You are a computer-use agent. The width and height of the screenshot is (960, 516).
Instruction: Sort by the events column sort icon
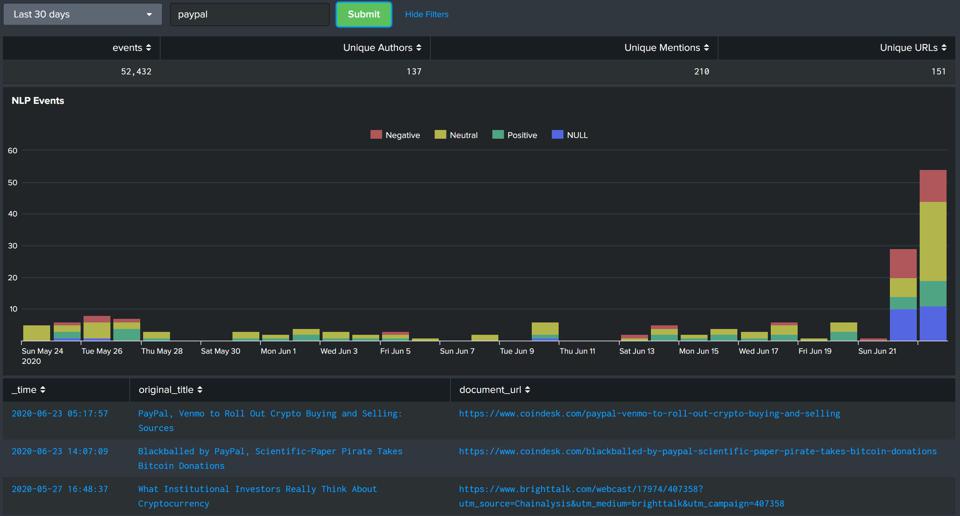click(148, 48)
